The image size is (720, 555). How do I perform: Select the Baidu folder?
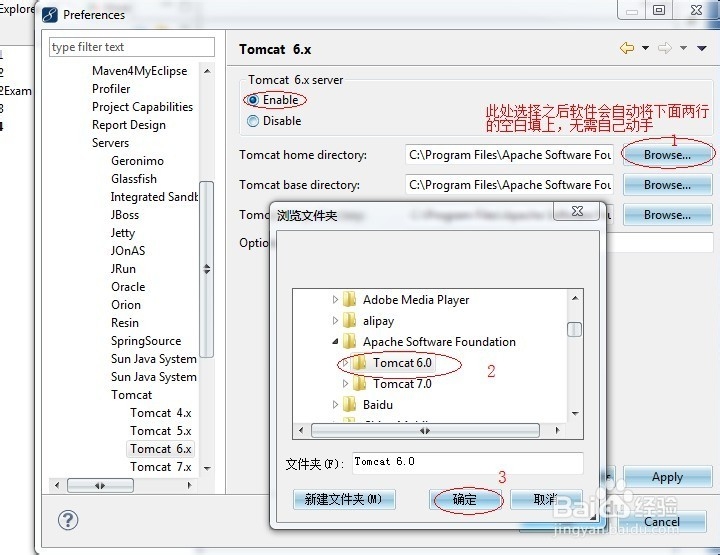(x=377, y=405)
